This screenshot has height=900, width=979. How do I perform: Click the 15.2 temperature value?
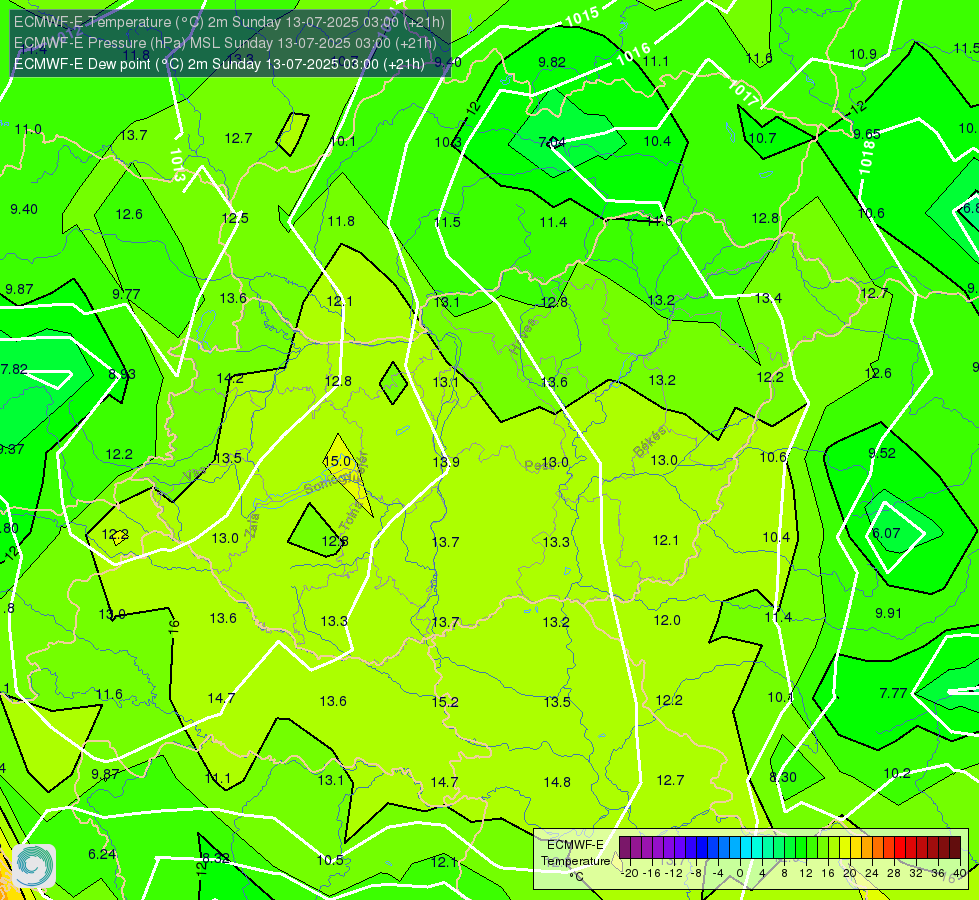pos(445,702)
